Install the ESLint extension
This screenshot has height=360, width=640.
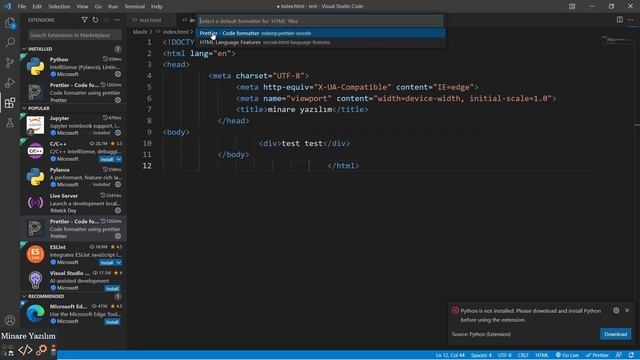107,262
